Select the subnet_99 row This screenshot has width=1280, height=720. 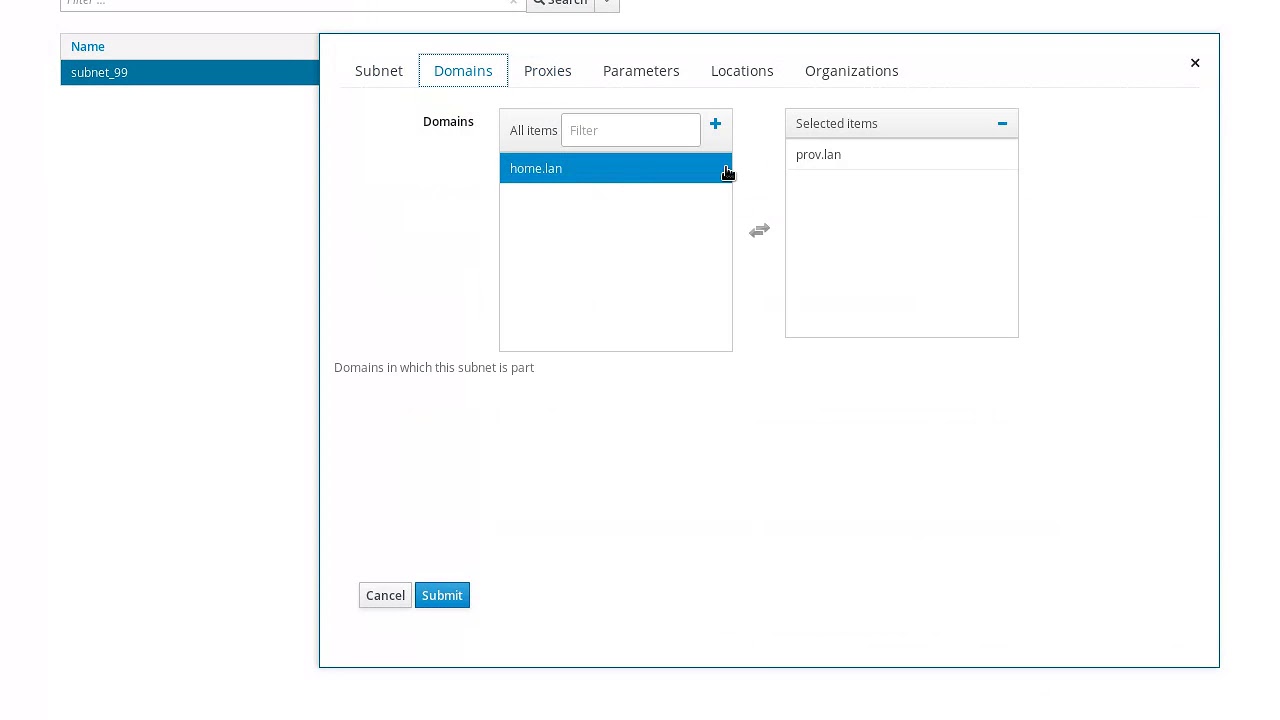[x=99, y=73]
